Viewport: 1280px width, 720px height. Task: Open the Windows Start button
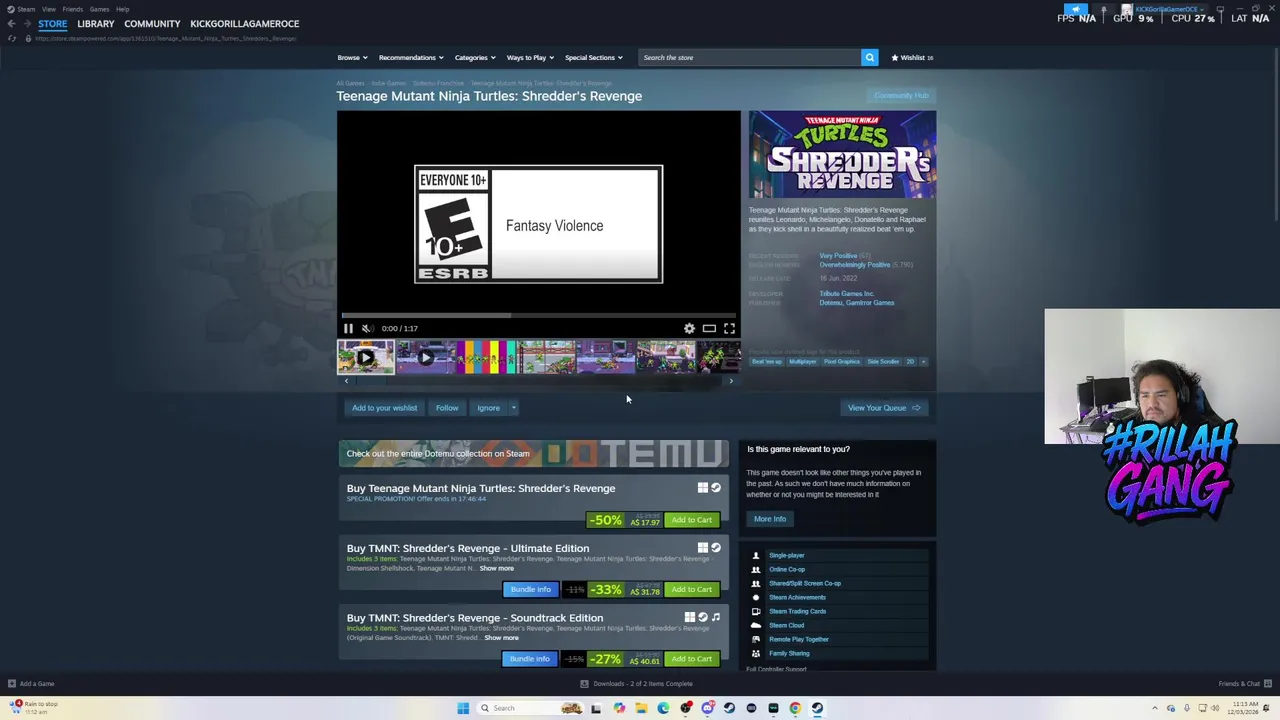tap(463, 708)
